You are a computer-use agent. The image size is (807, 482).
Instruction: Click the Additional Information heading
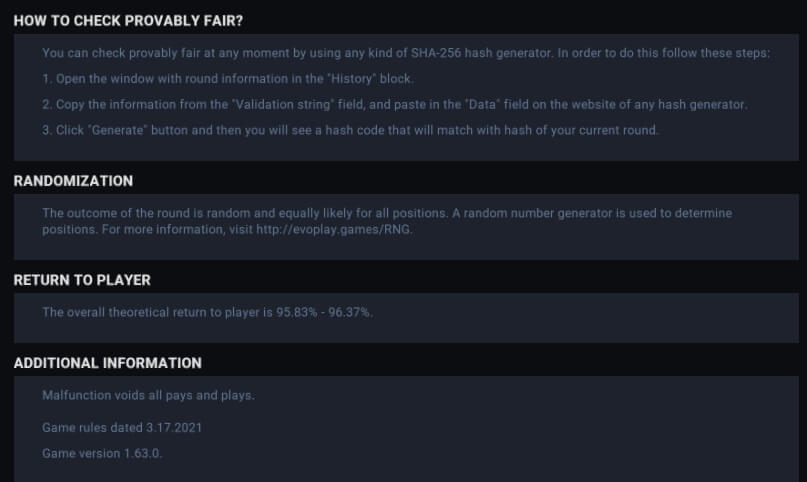point(108,363)
